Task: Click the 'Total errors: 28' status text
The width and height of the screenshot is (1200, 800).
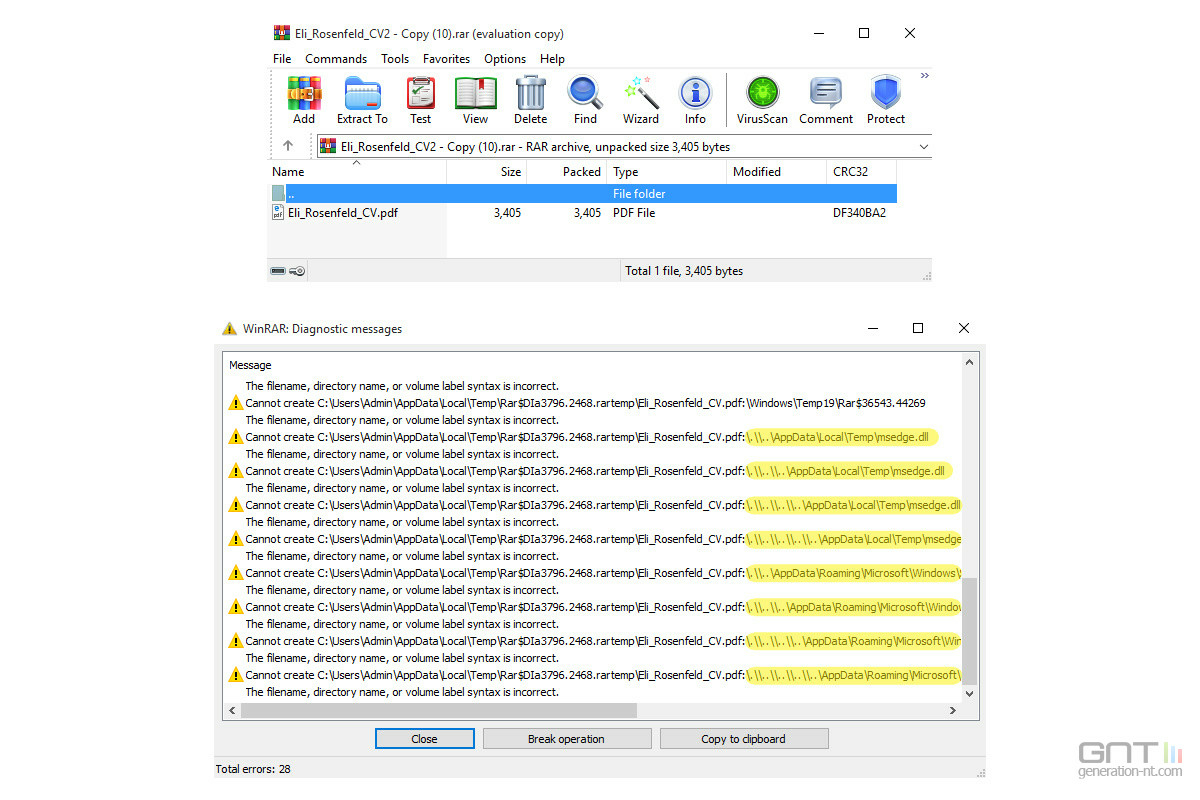Action: coord(253,769)
